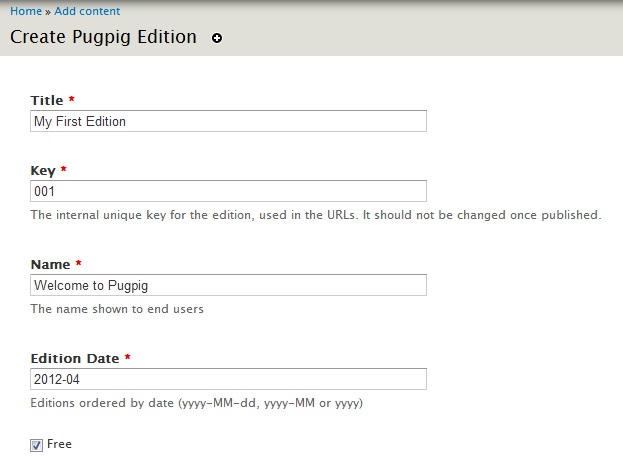Toggle the Free checkbox
623x466 pixels.
coord(36,445)
